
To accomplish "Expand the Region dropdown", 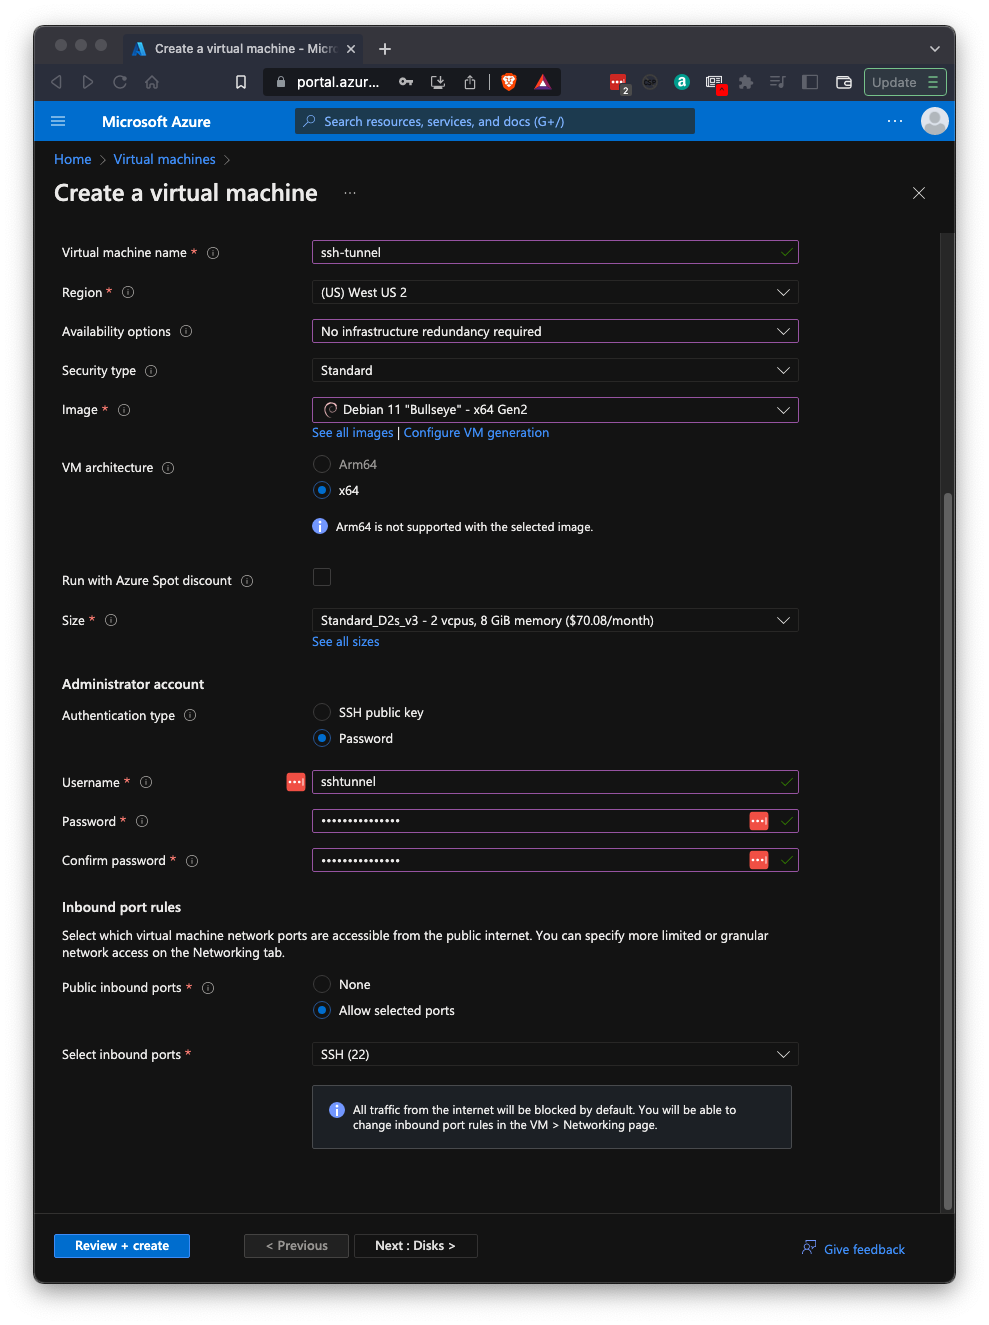I will tap(555, 292).
